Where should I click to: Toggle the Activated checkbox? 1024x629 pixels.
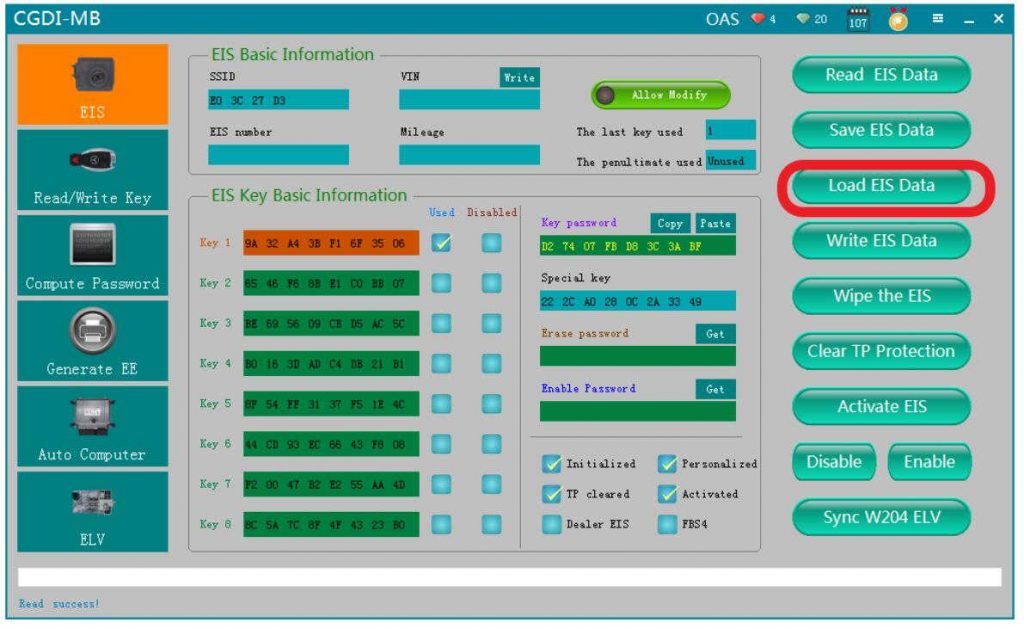[667, 494]
